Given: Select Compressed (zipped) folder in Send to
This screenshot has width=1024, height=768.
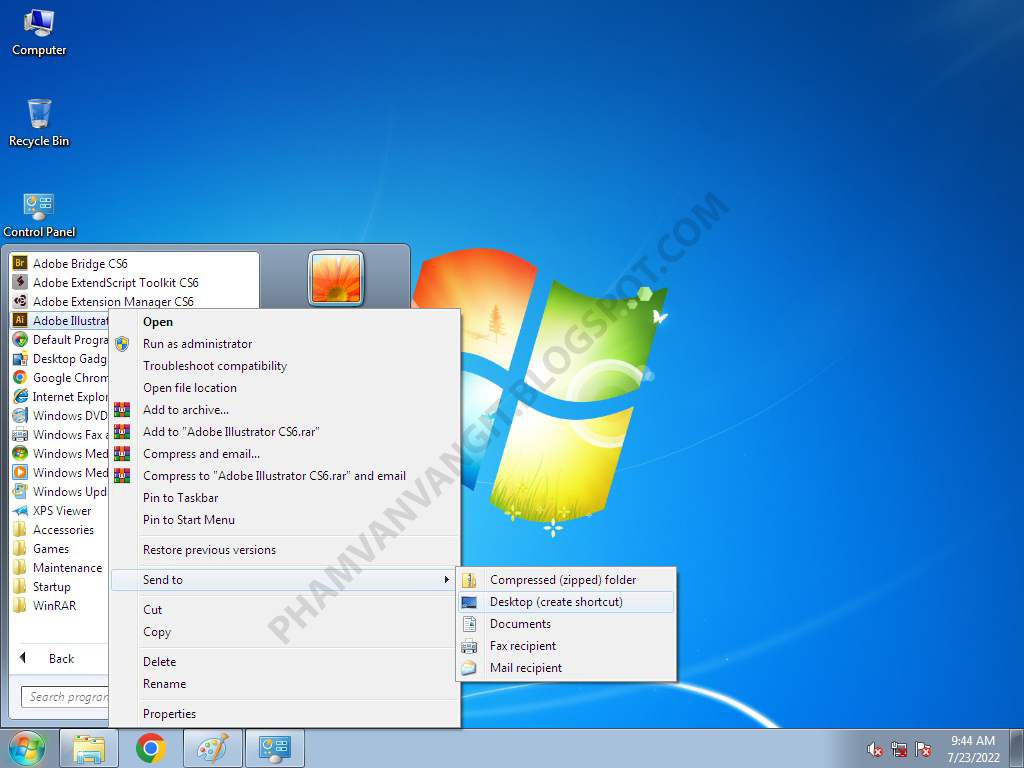Looking at the screenshot, I should [x=566, y=580].
